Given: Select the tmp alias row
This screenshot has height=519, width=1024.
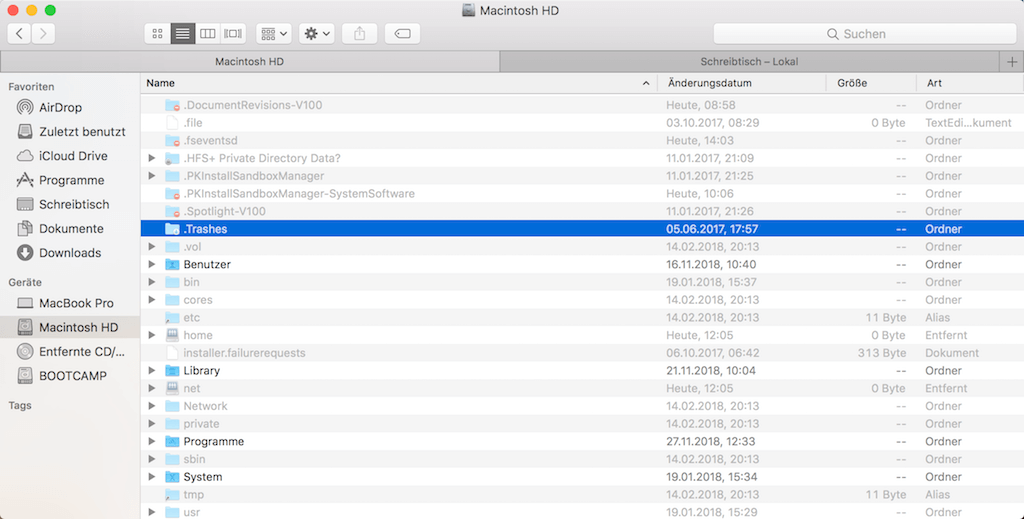Looking at the screenshot, I should (583, 494).
